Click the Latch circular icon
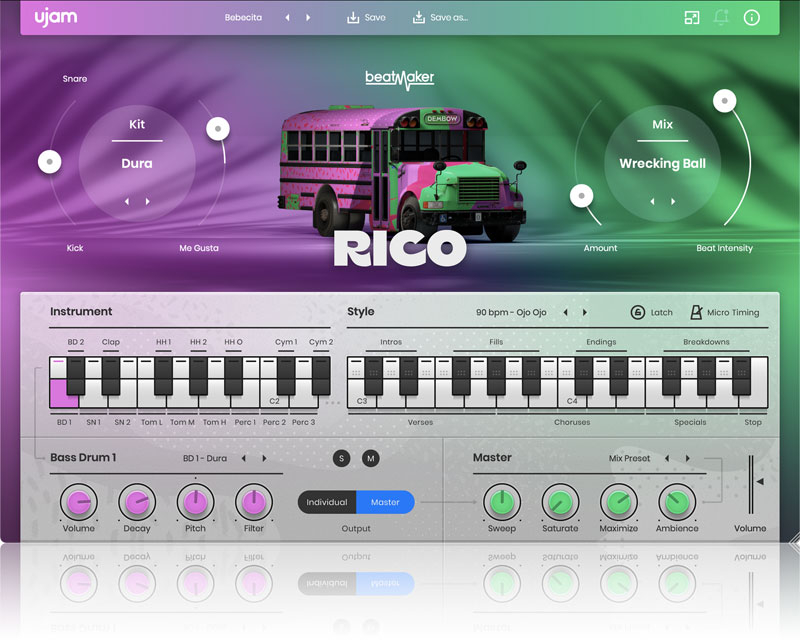The width and height of the screenshot is (800, 643). click(638, 312)
